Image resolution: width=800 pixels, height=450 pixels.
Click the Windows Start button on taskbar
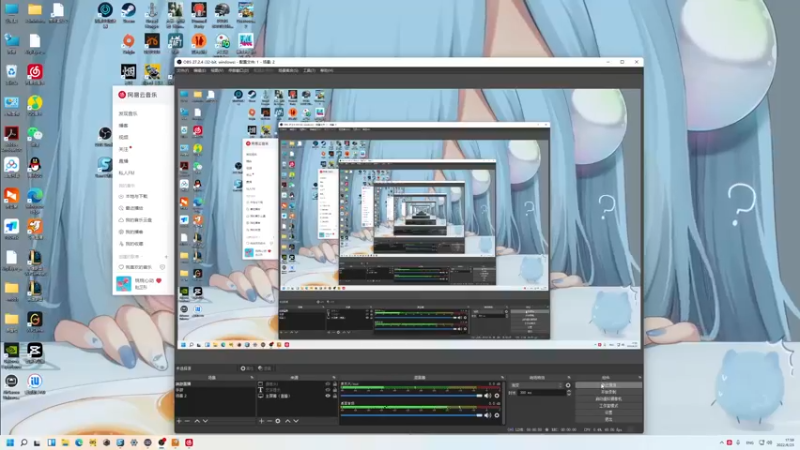[10, 442]
